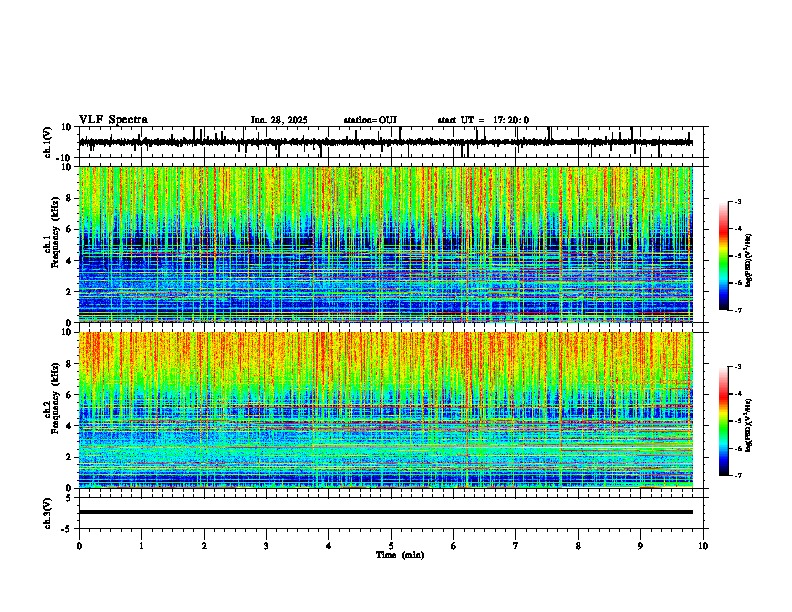The height and width of the screenshot is (612, 792).
Task: Click the "-5" tick on ch.3(V) axis
Action: click(x=67, y=529)
